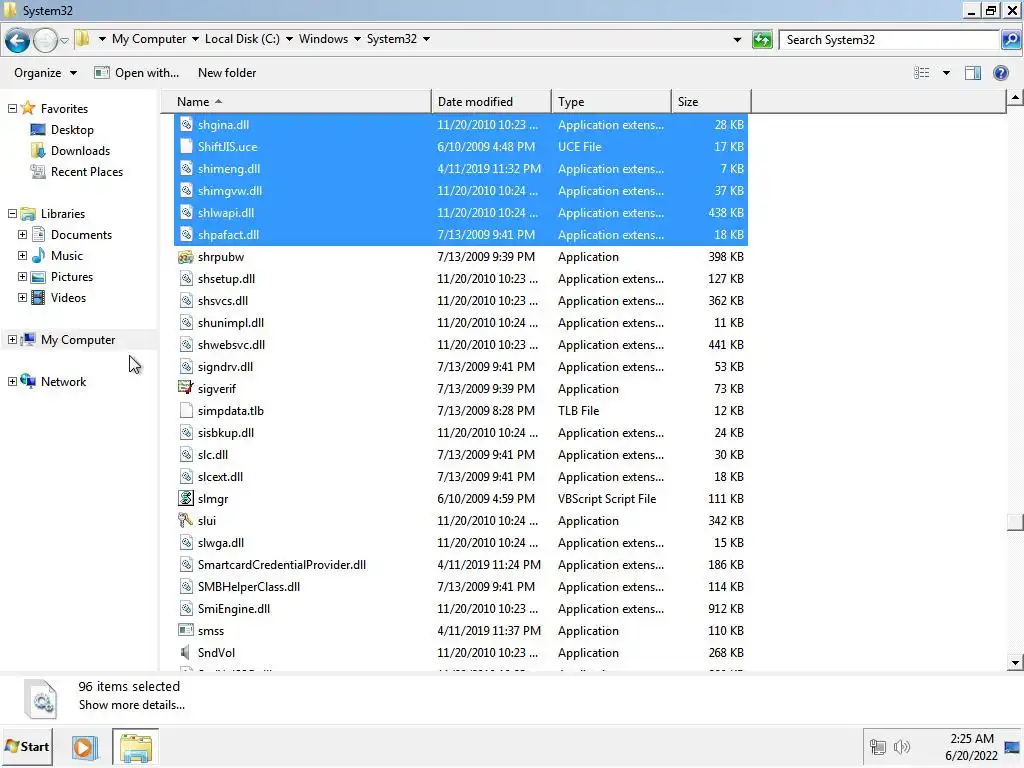
Task: Click the scrollbar up arrow
Action: (1015, 99)
